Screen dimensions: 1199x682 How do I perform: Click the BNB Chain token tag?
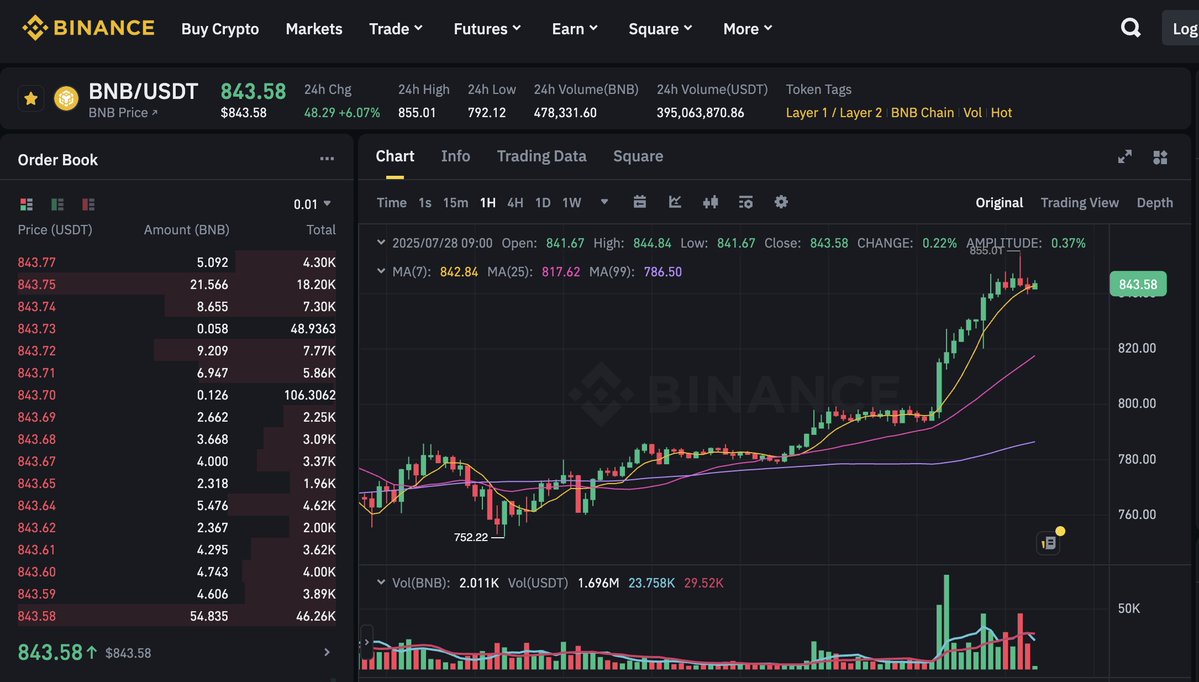(x=922, y=112)
